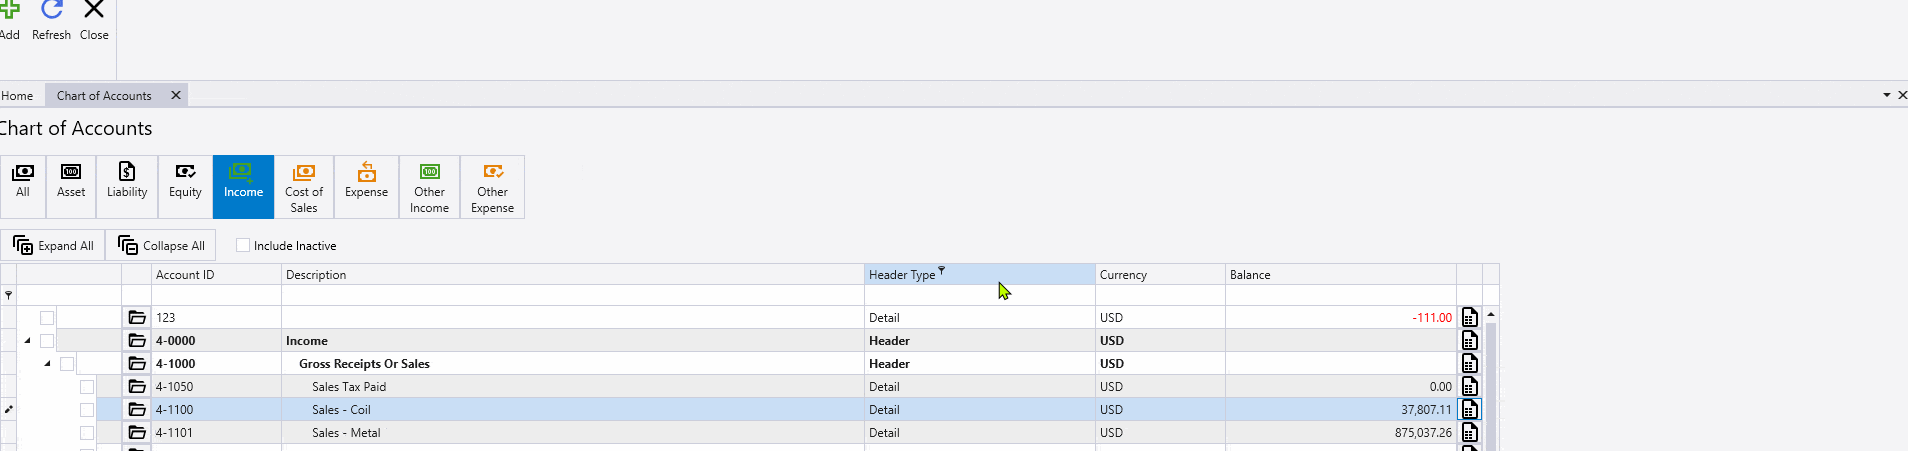
Task: Click the Account ID filter input cell
Action: (x=216, y=295)
